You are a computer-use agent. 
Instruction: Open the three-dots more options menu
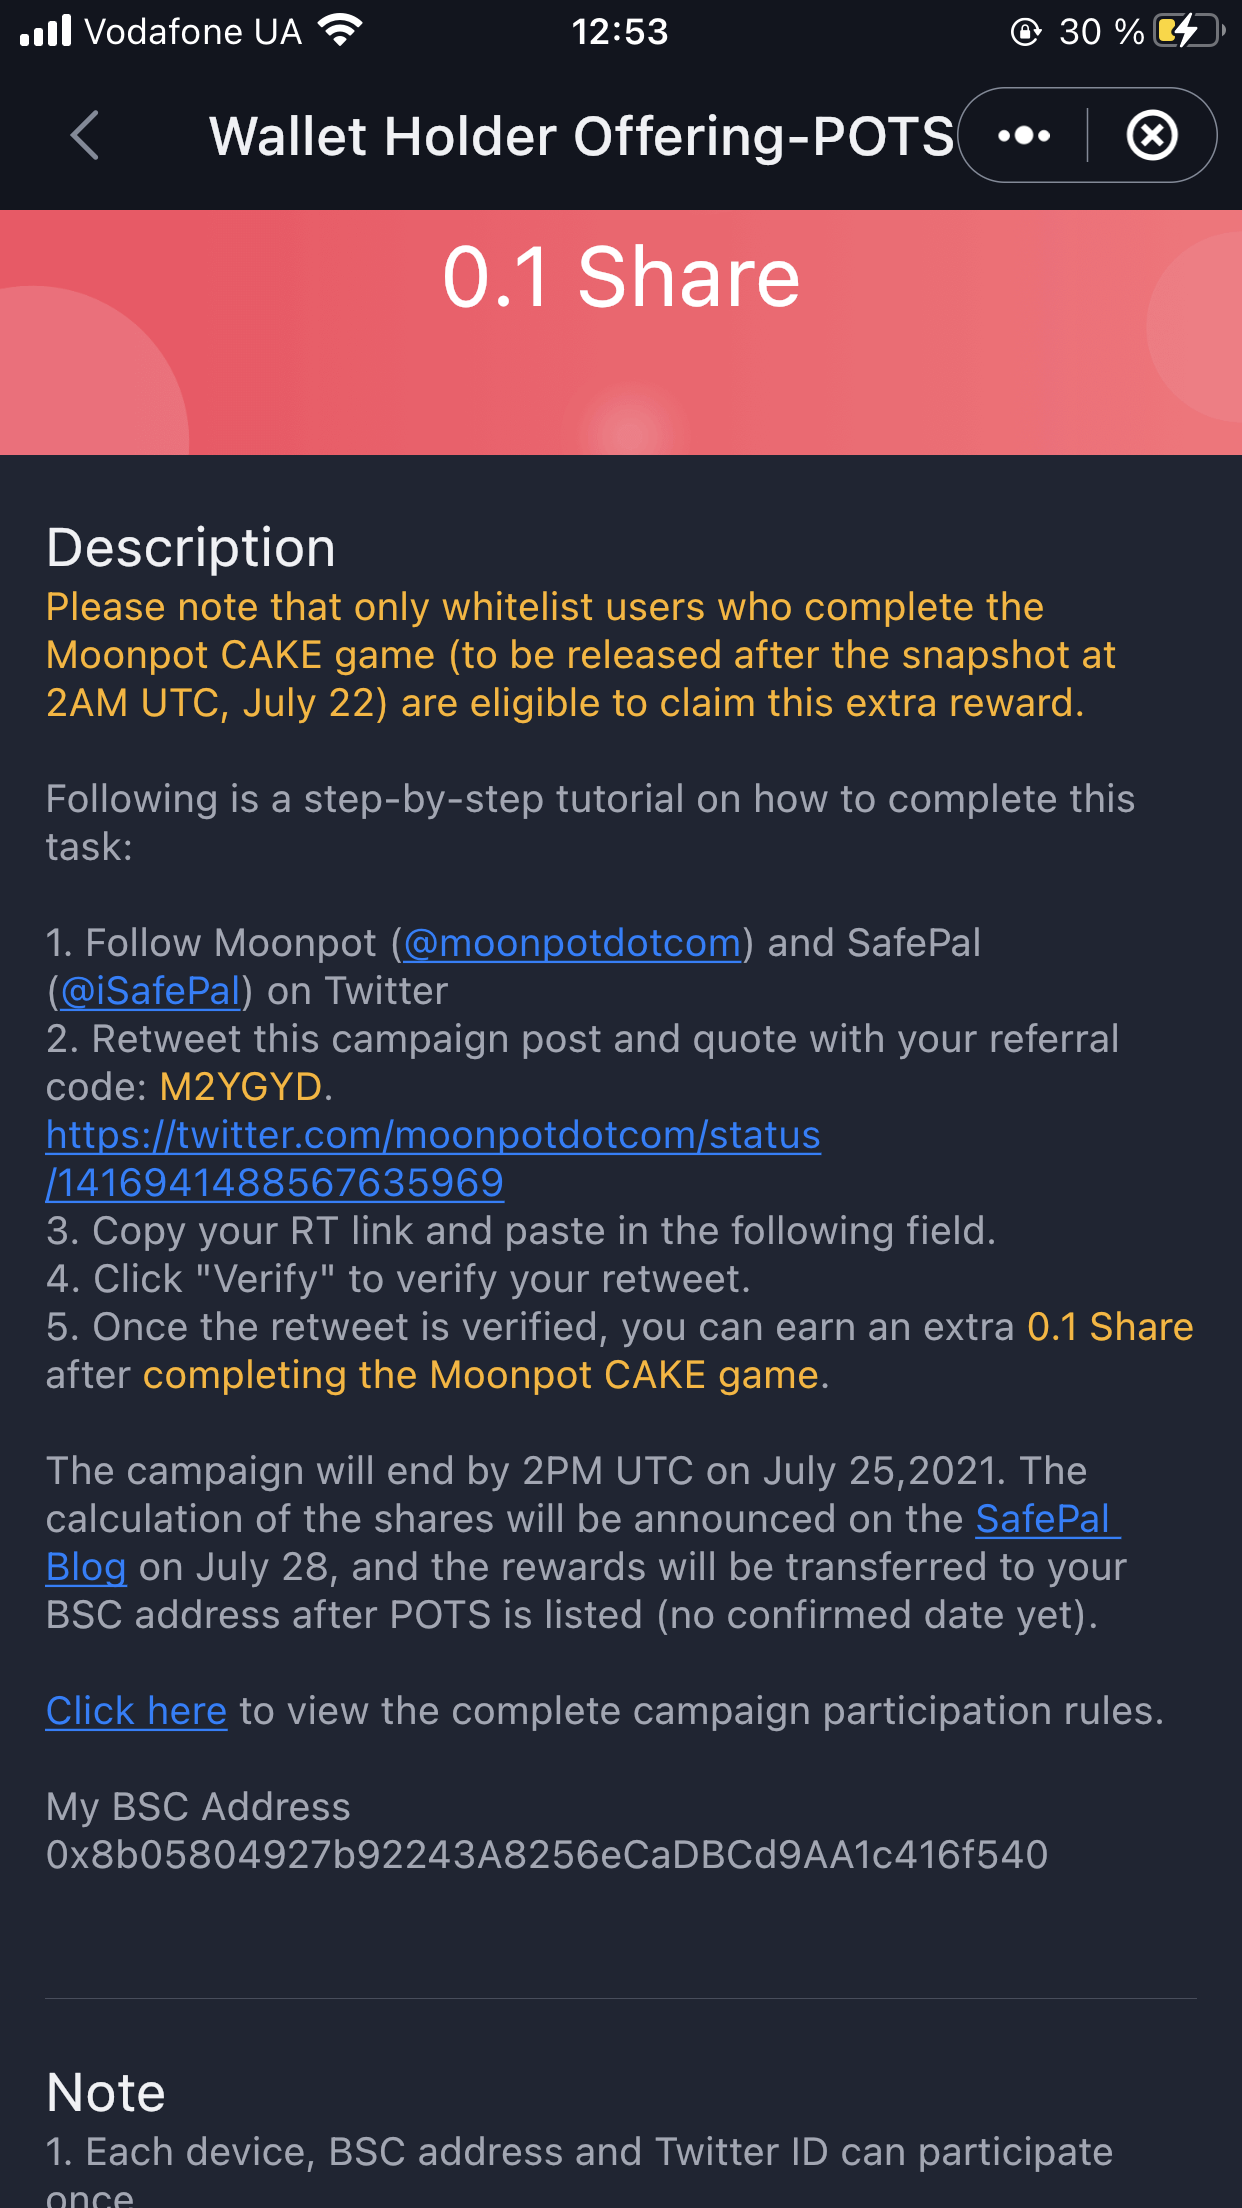pyautogui.click(x=1024, y=135)
